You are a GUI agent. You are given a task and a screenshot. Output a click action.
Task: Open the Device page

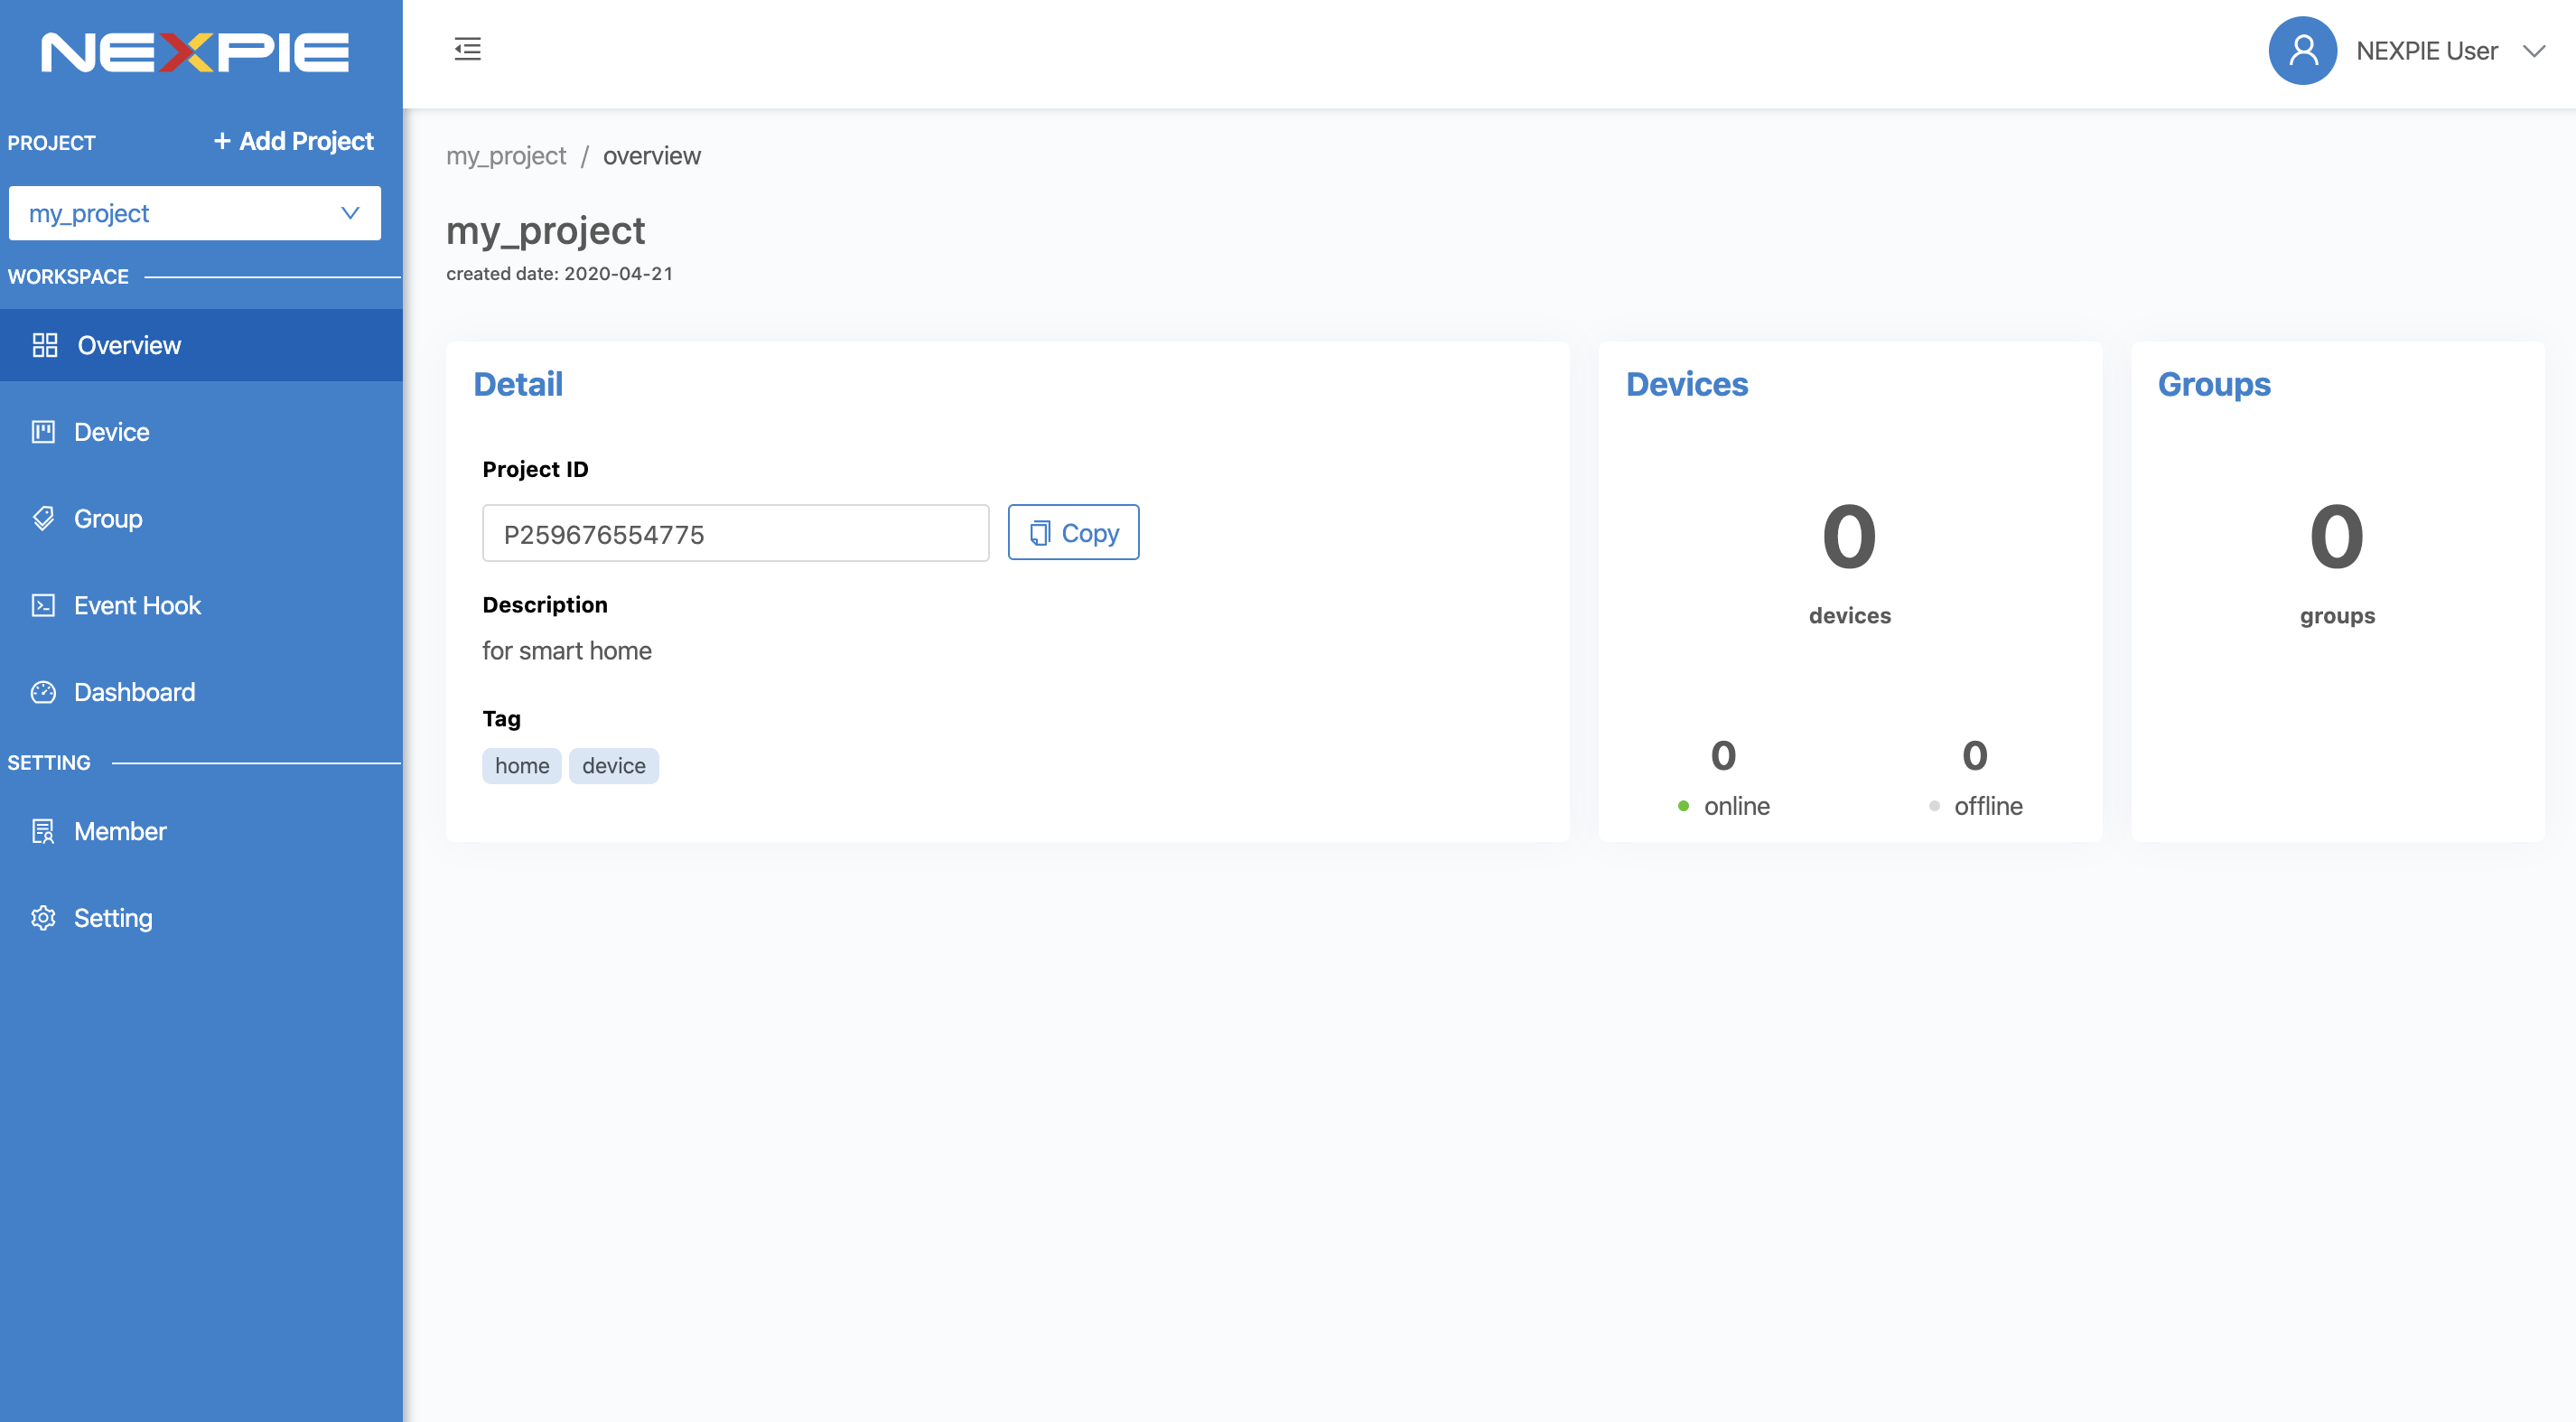click(201, 432)
